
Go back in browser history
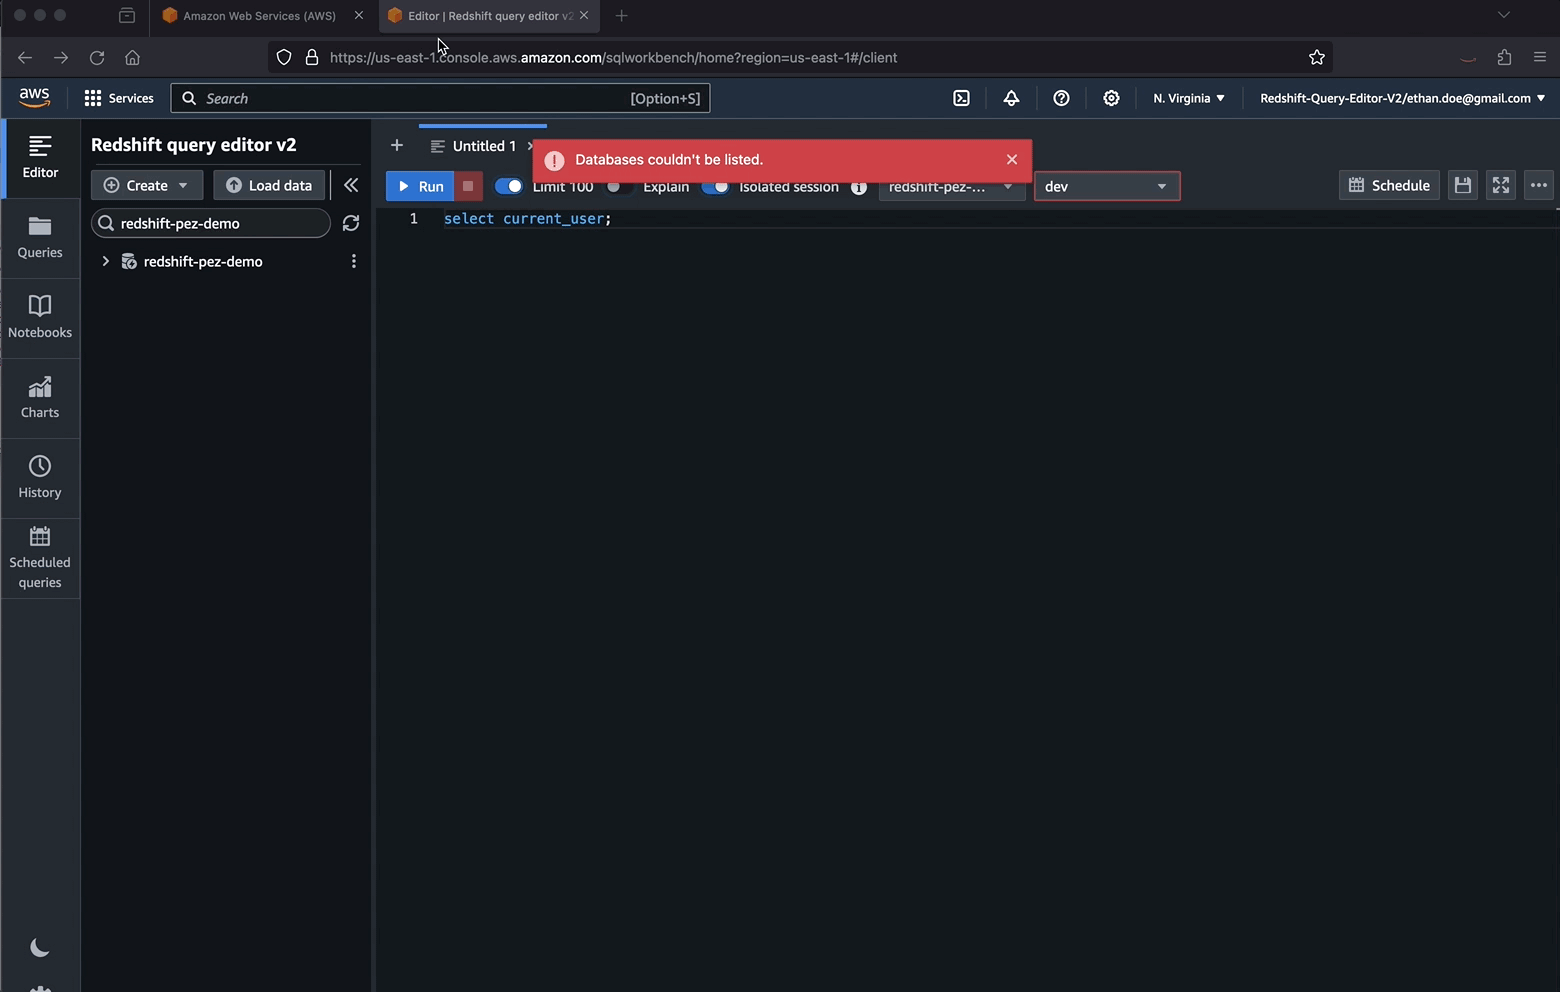tap(25, 57)
